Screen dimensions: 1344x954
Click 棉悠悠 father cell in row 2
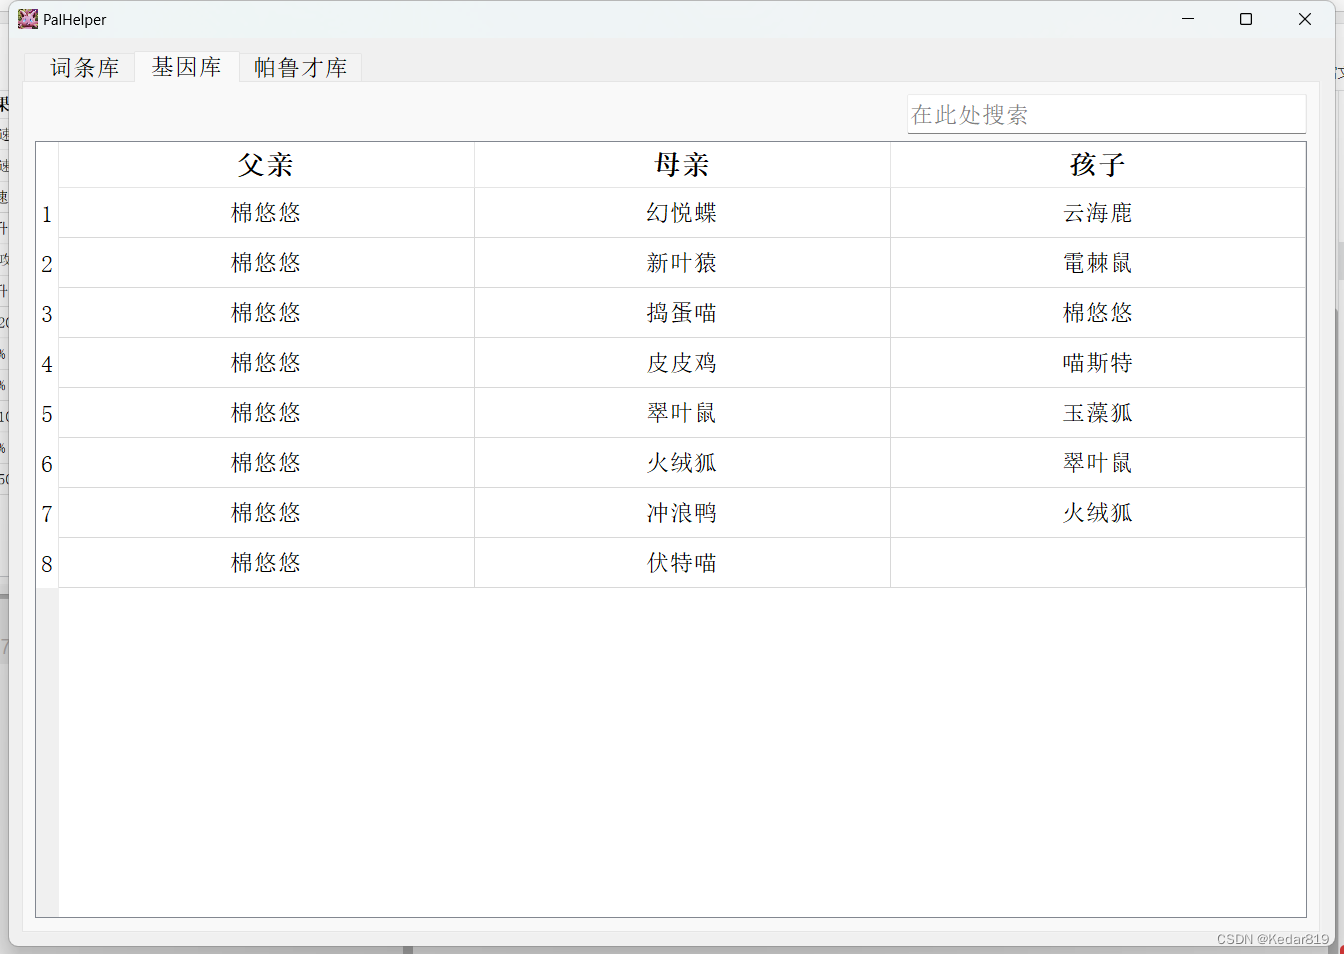click(x=266, y=263)
